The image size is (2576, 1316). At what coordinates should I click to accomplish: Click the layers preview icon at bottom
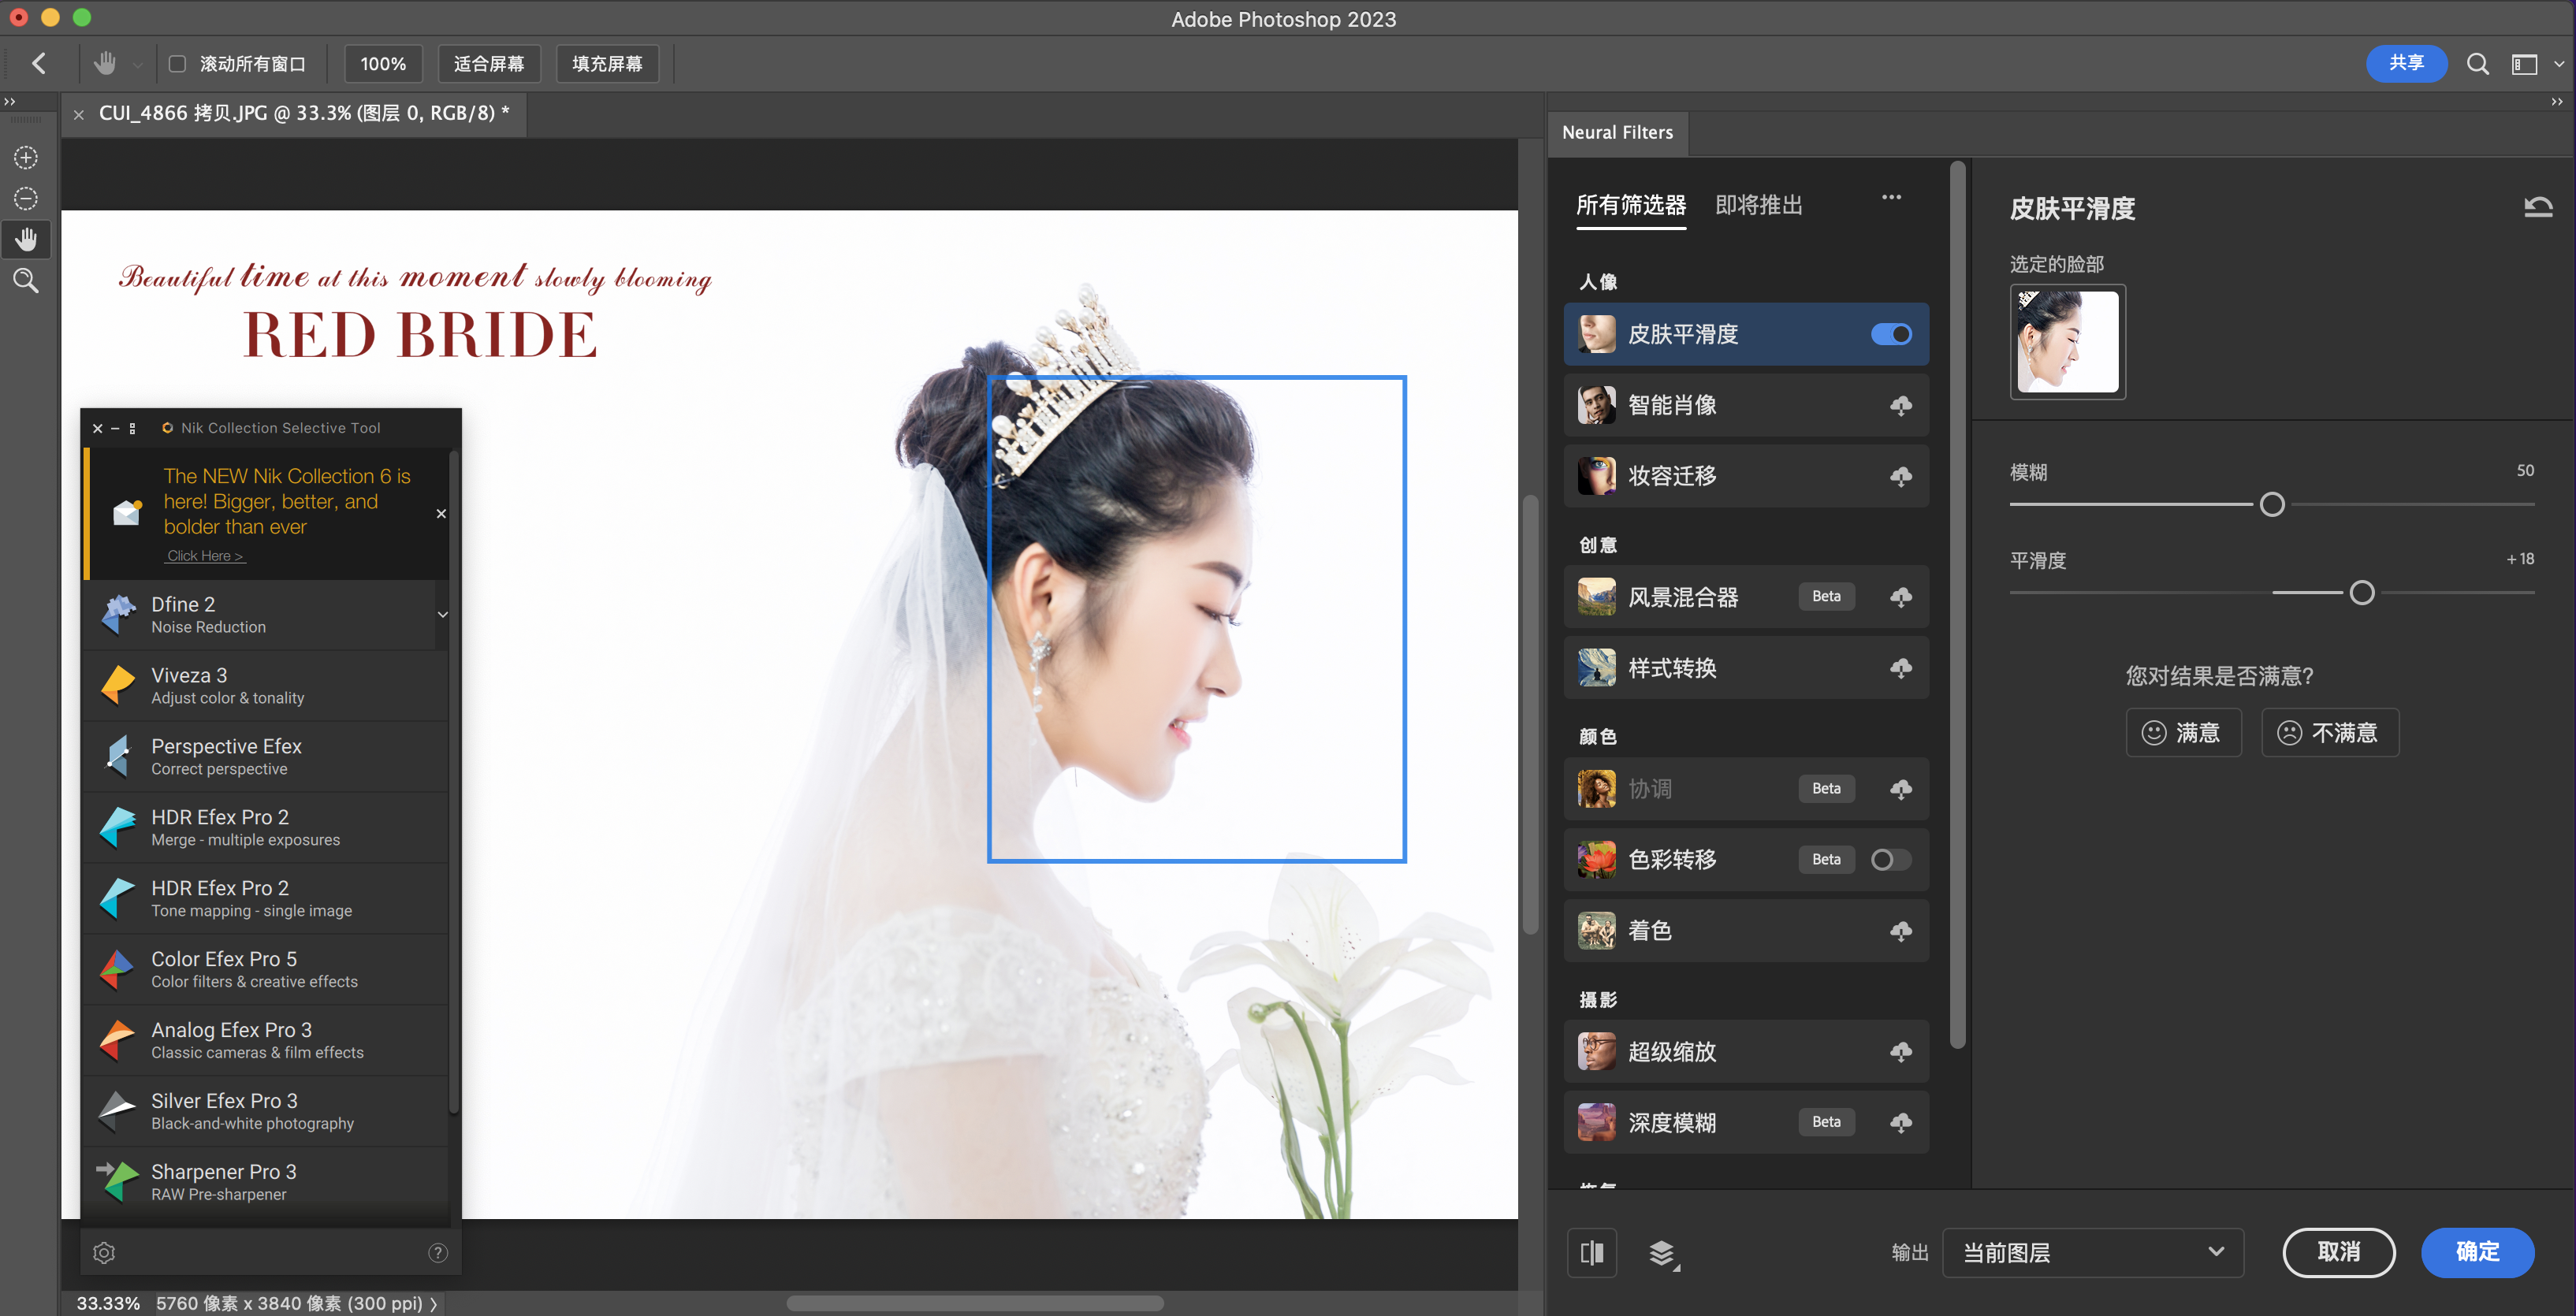pyautogui.click(x=1662, y=1252)
